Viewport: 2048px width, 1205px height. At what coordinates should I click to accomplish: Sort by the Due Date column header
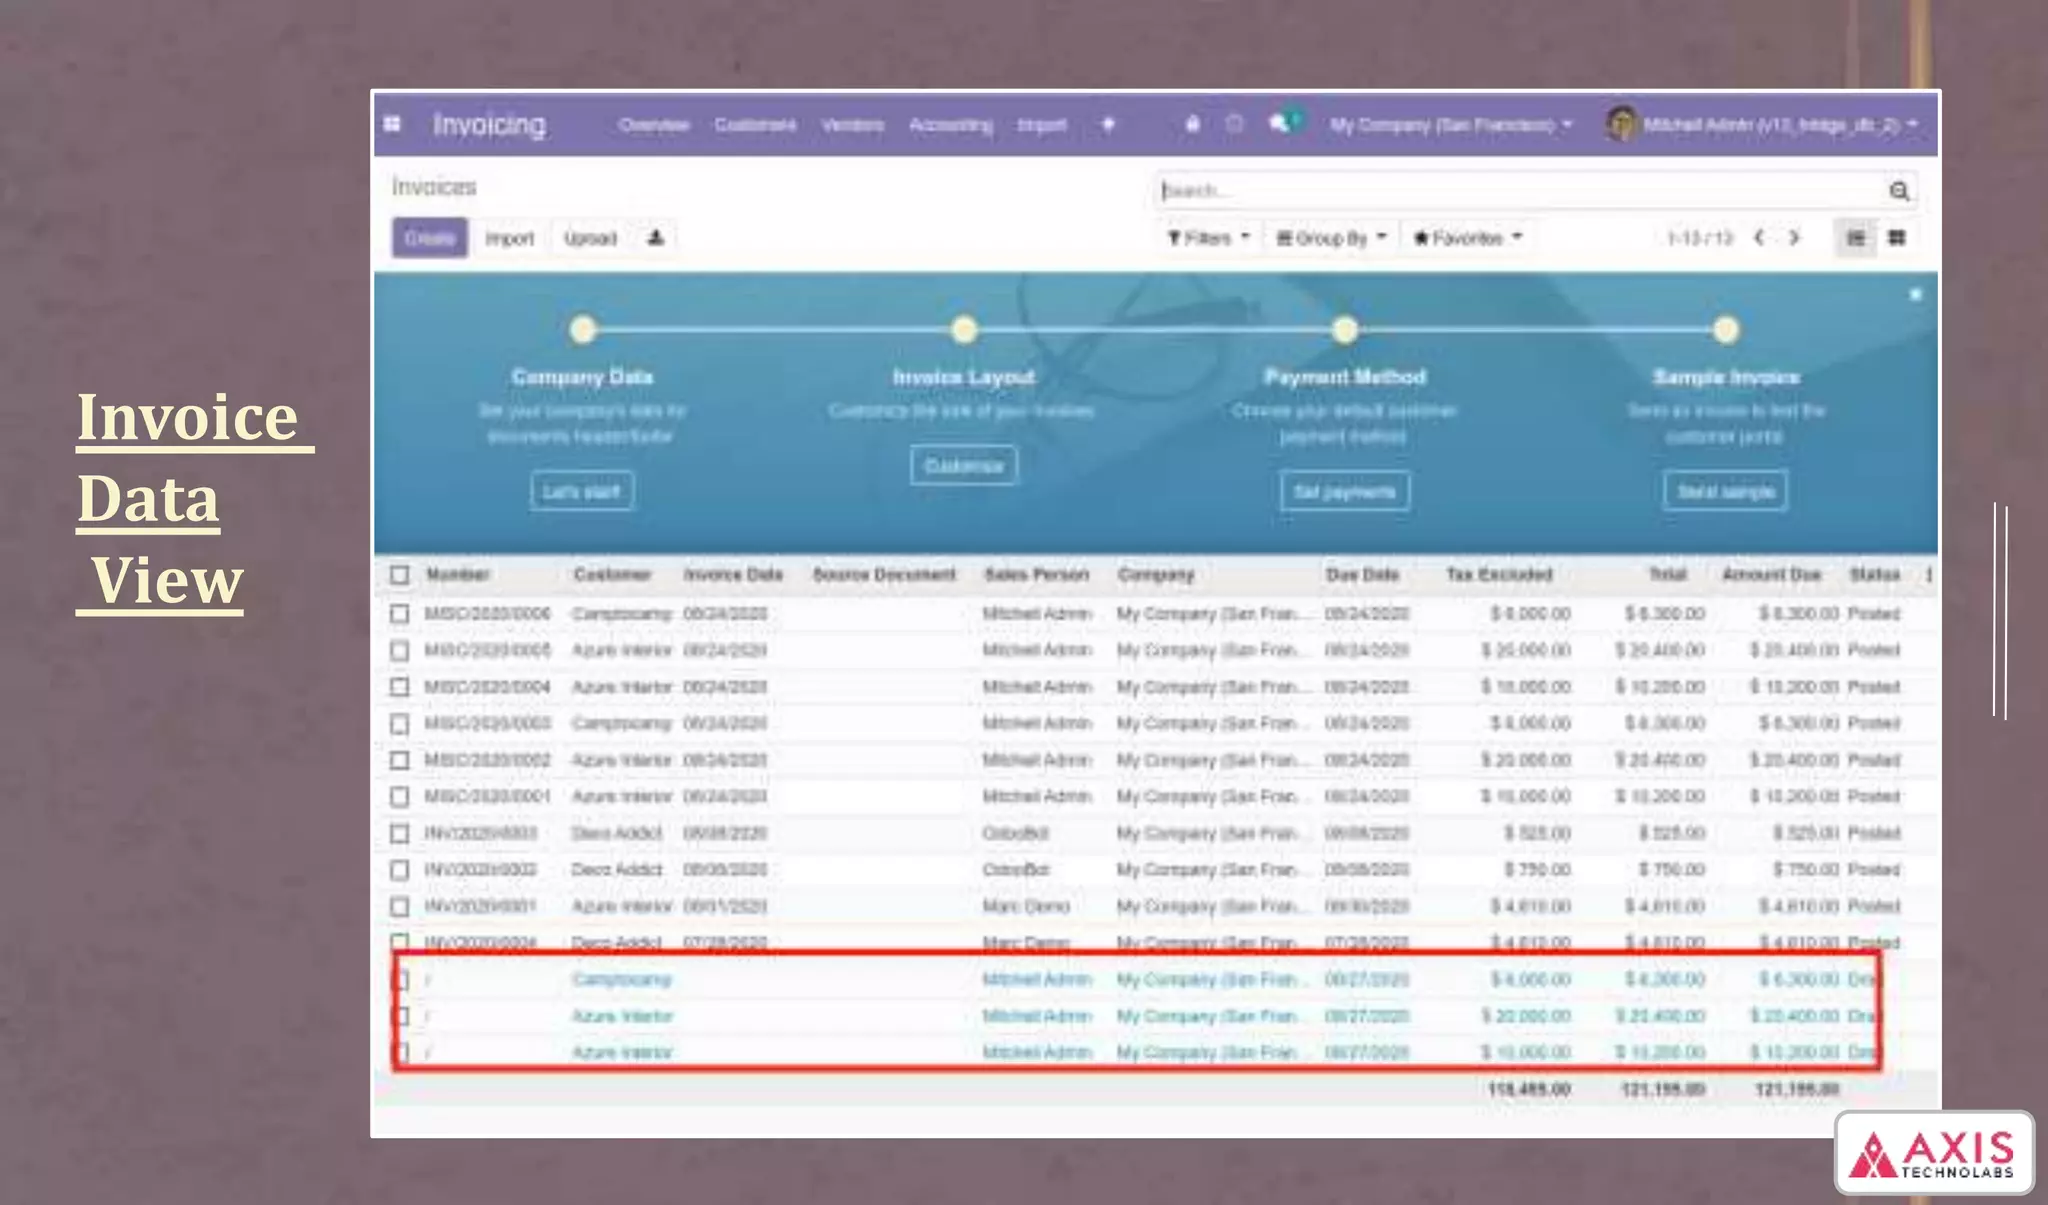[1362, 574]
